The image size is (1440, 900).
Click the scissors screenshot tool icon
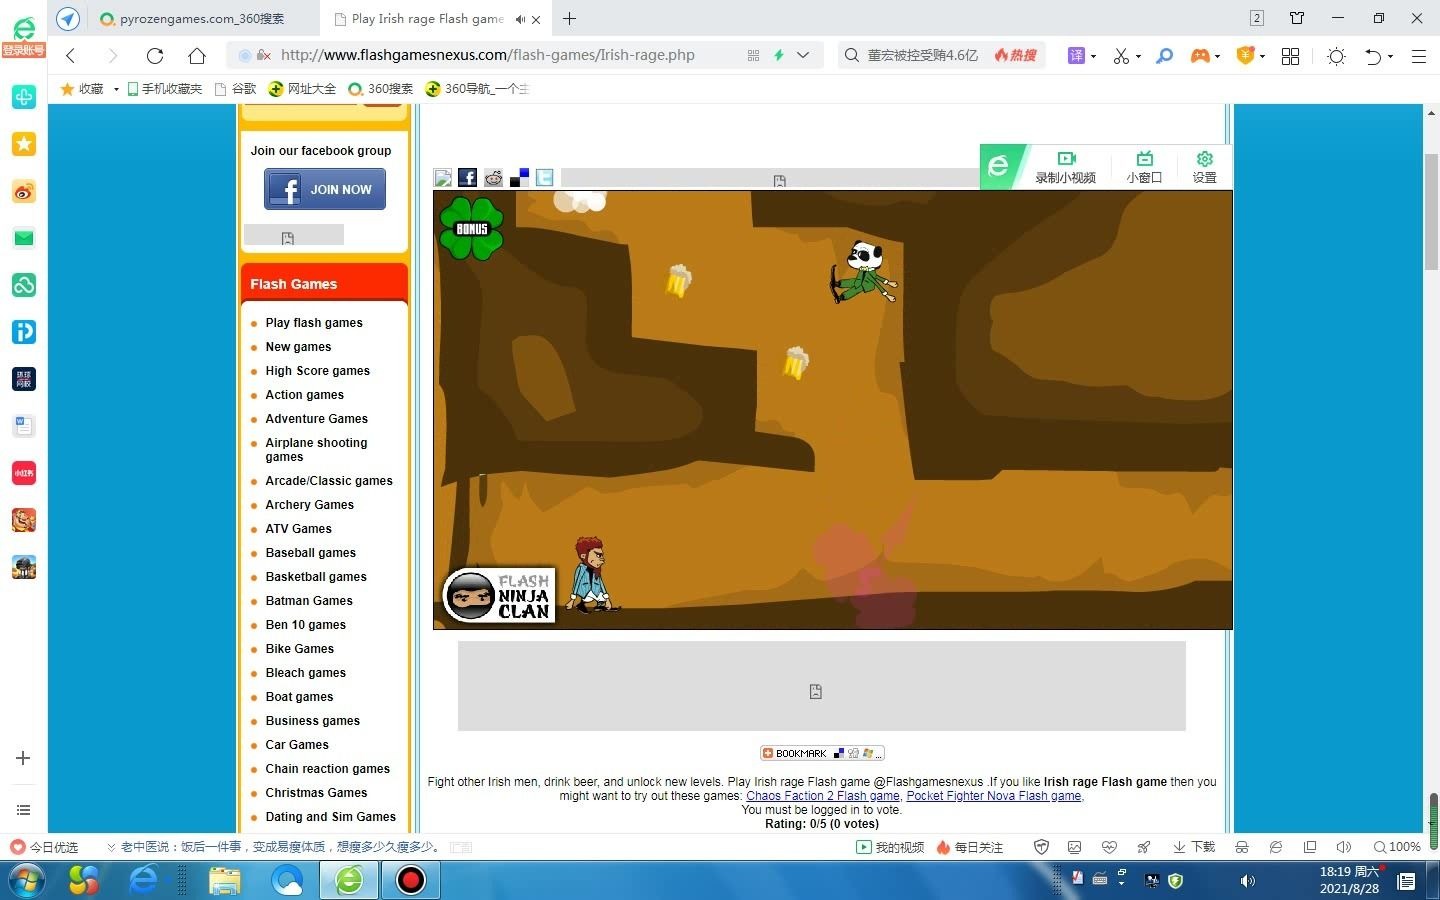tap(1121, 56)
